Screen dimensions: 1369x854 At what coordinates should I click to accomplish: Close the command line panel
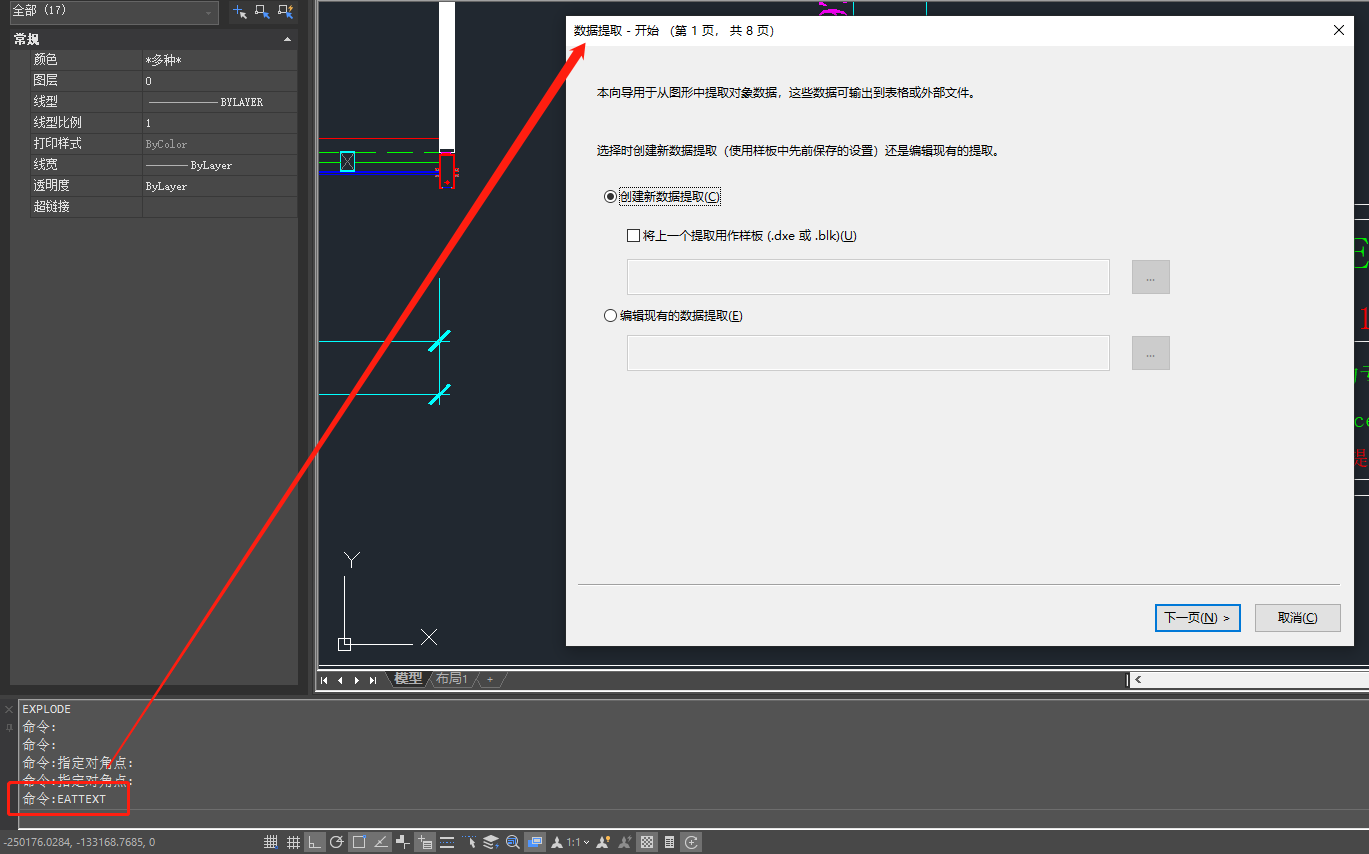pyautogui.click(x=9, y=709)
